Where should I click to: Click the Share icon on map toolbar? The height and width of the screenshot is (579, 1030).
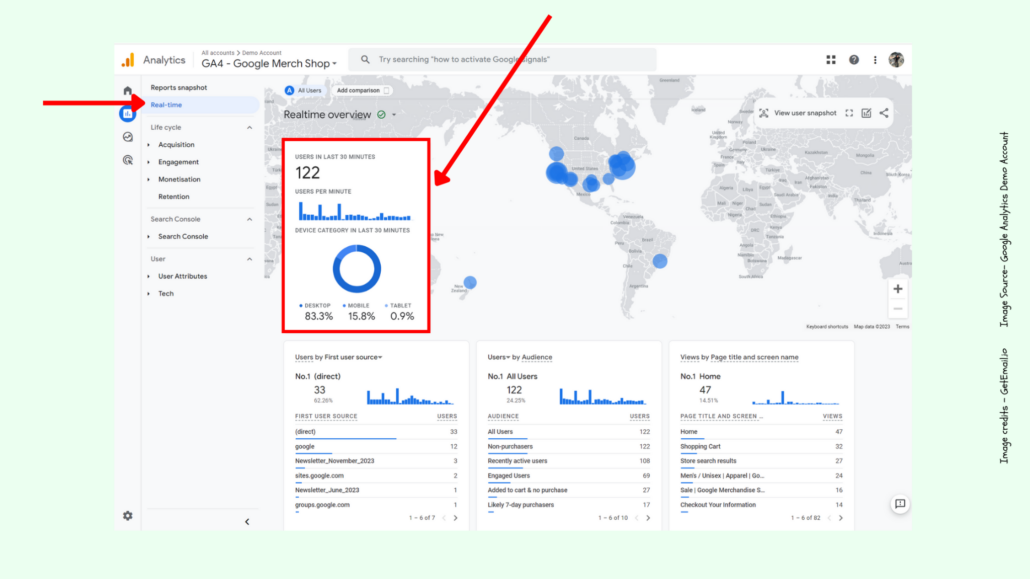(884, 113)
